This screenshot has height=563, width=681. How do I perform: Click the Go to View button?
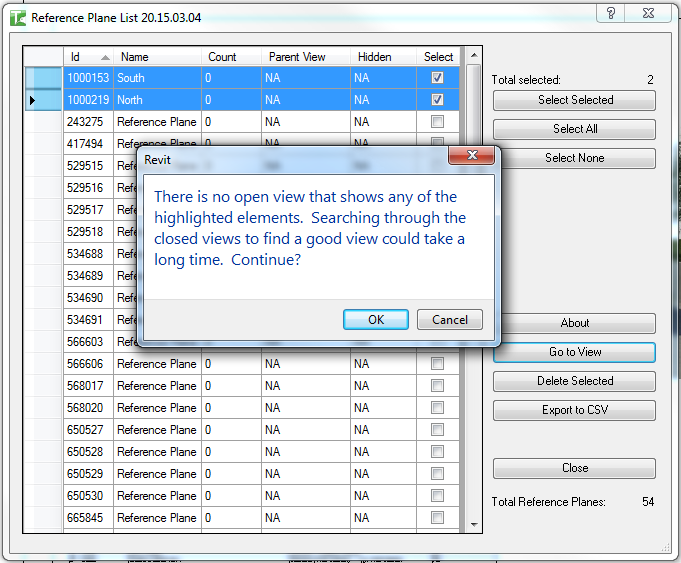coord(574,352)
